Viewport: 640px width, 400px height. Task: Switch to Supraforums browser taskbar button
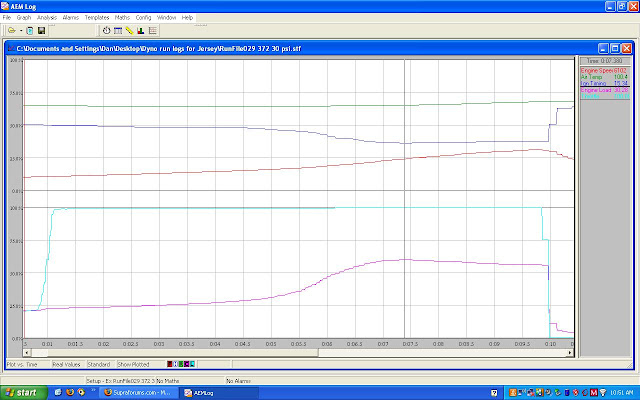tap(139, 393)
